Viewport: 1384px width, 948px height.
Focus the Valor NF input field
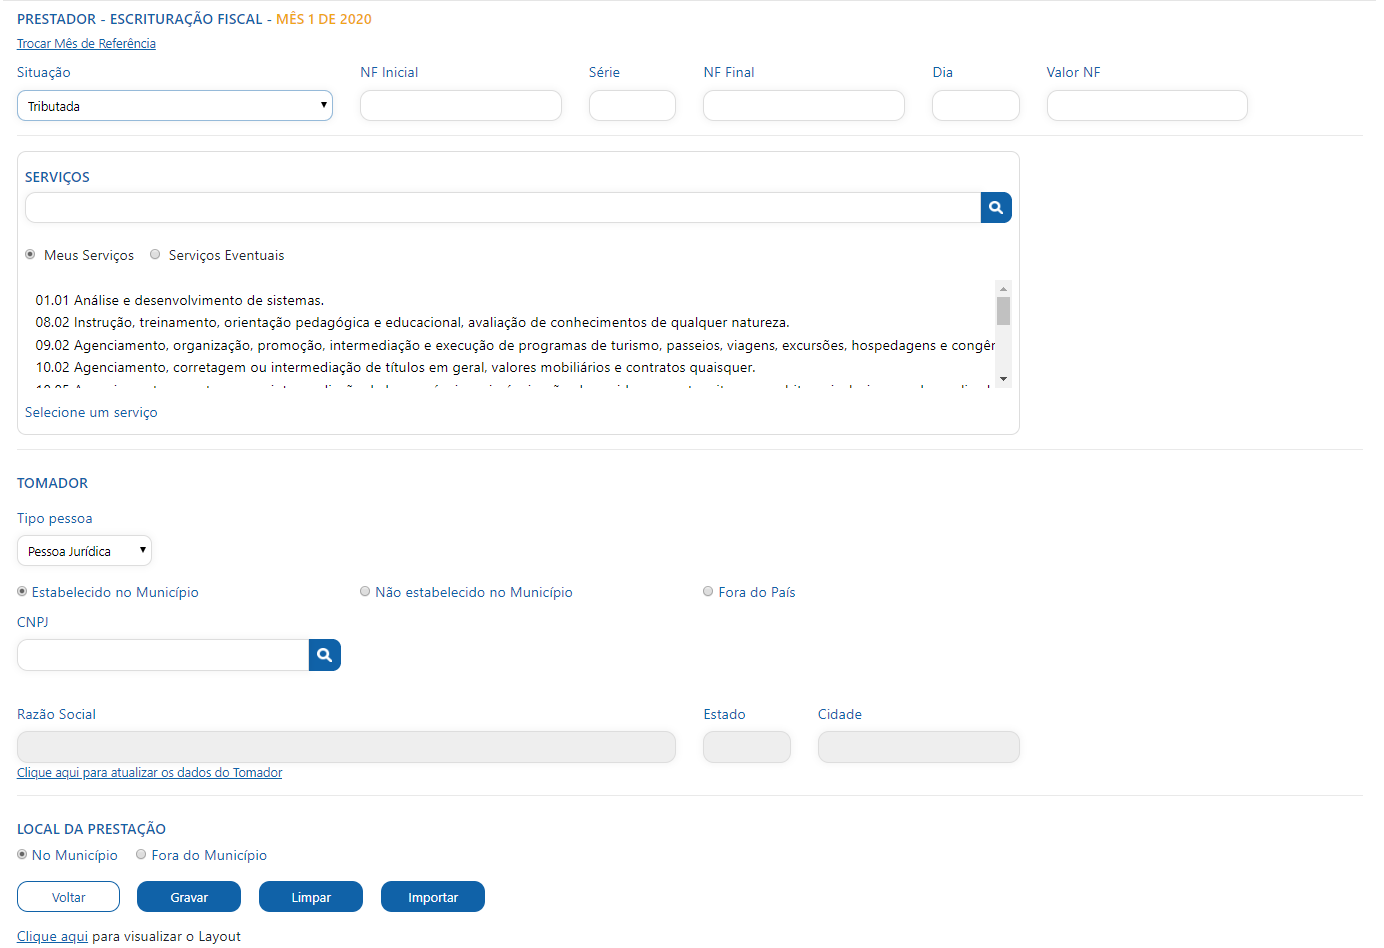(x=1147, y=106)
